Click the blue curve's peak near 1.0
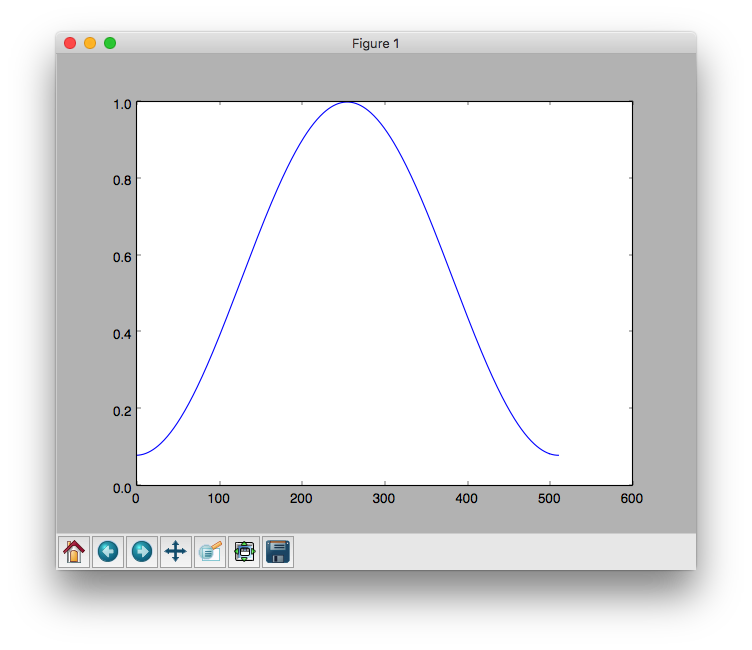The height and width of the screenshot is (650, 752). (x=347, y=102)
